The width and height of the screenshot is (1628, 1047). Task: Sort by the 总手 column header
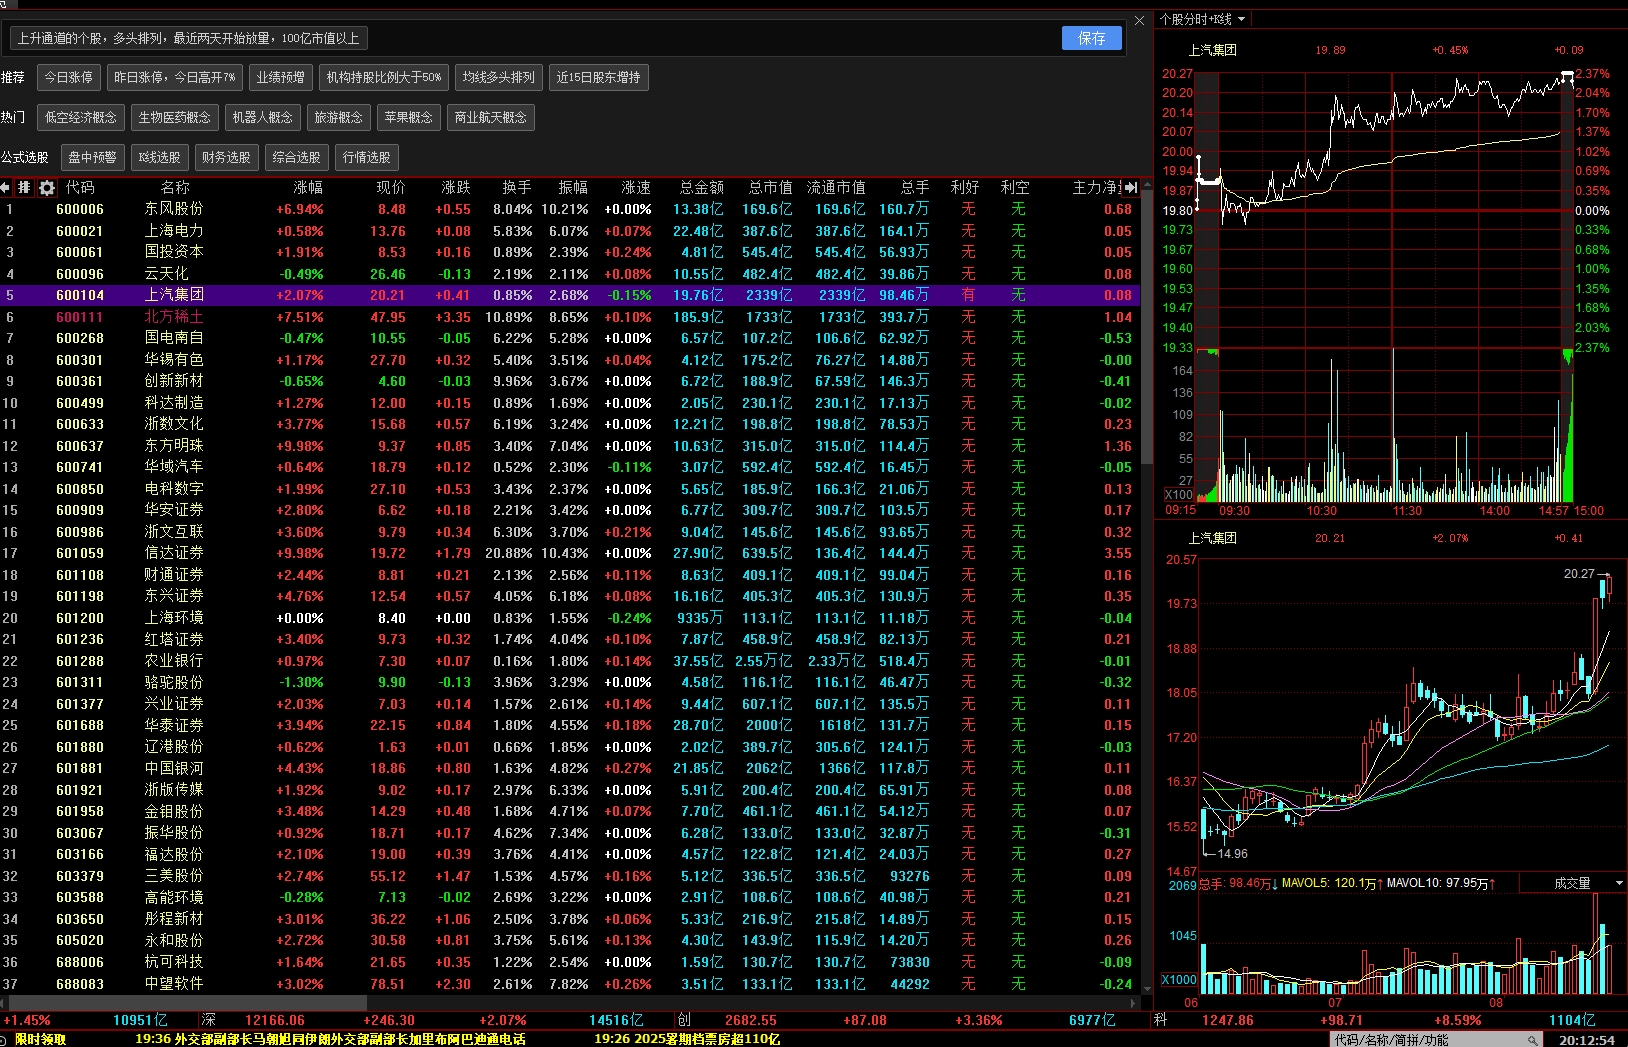pyautogui.click(x=915, y=187)
